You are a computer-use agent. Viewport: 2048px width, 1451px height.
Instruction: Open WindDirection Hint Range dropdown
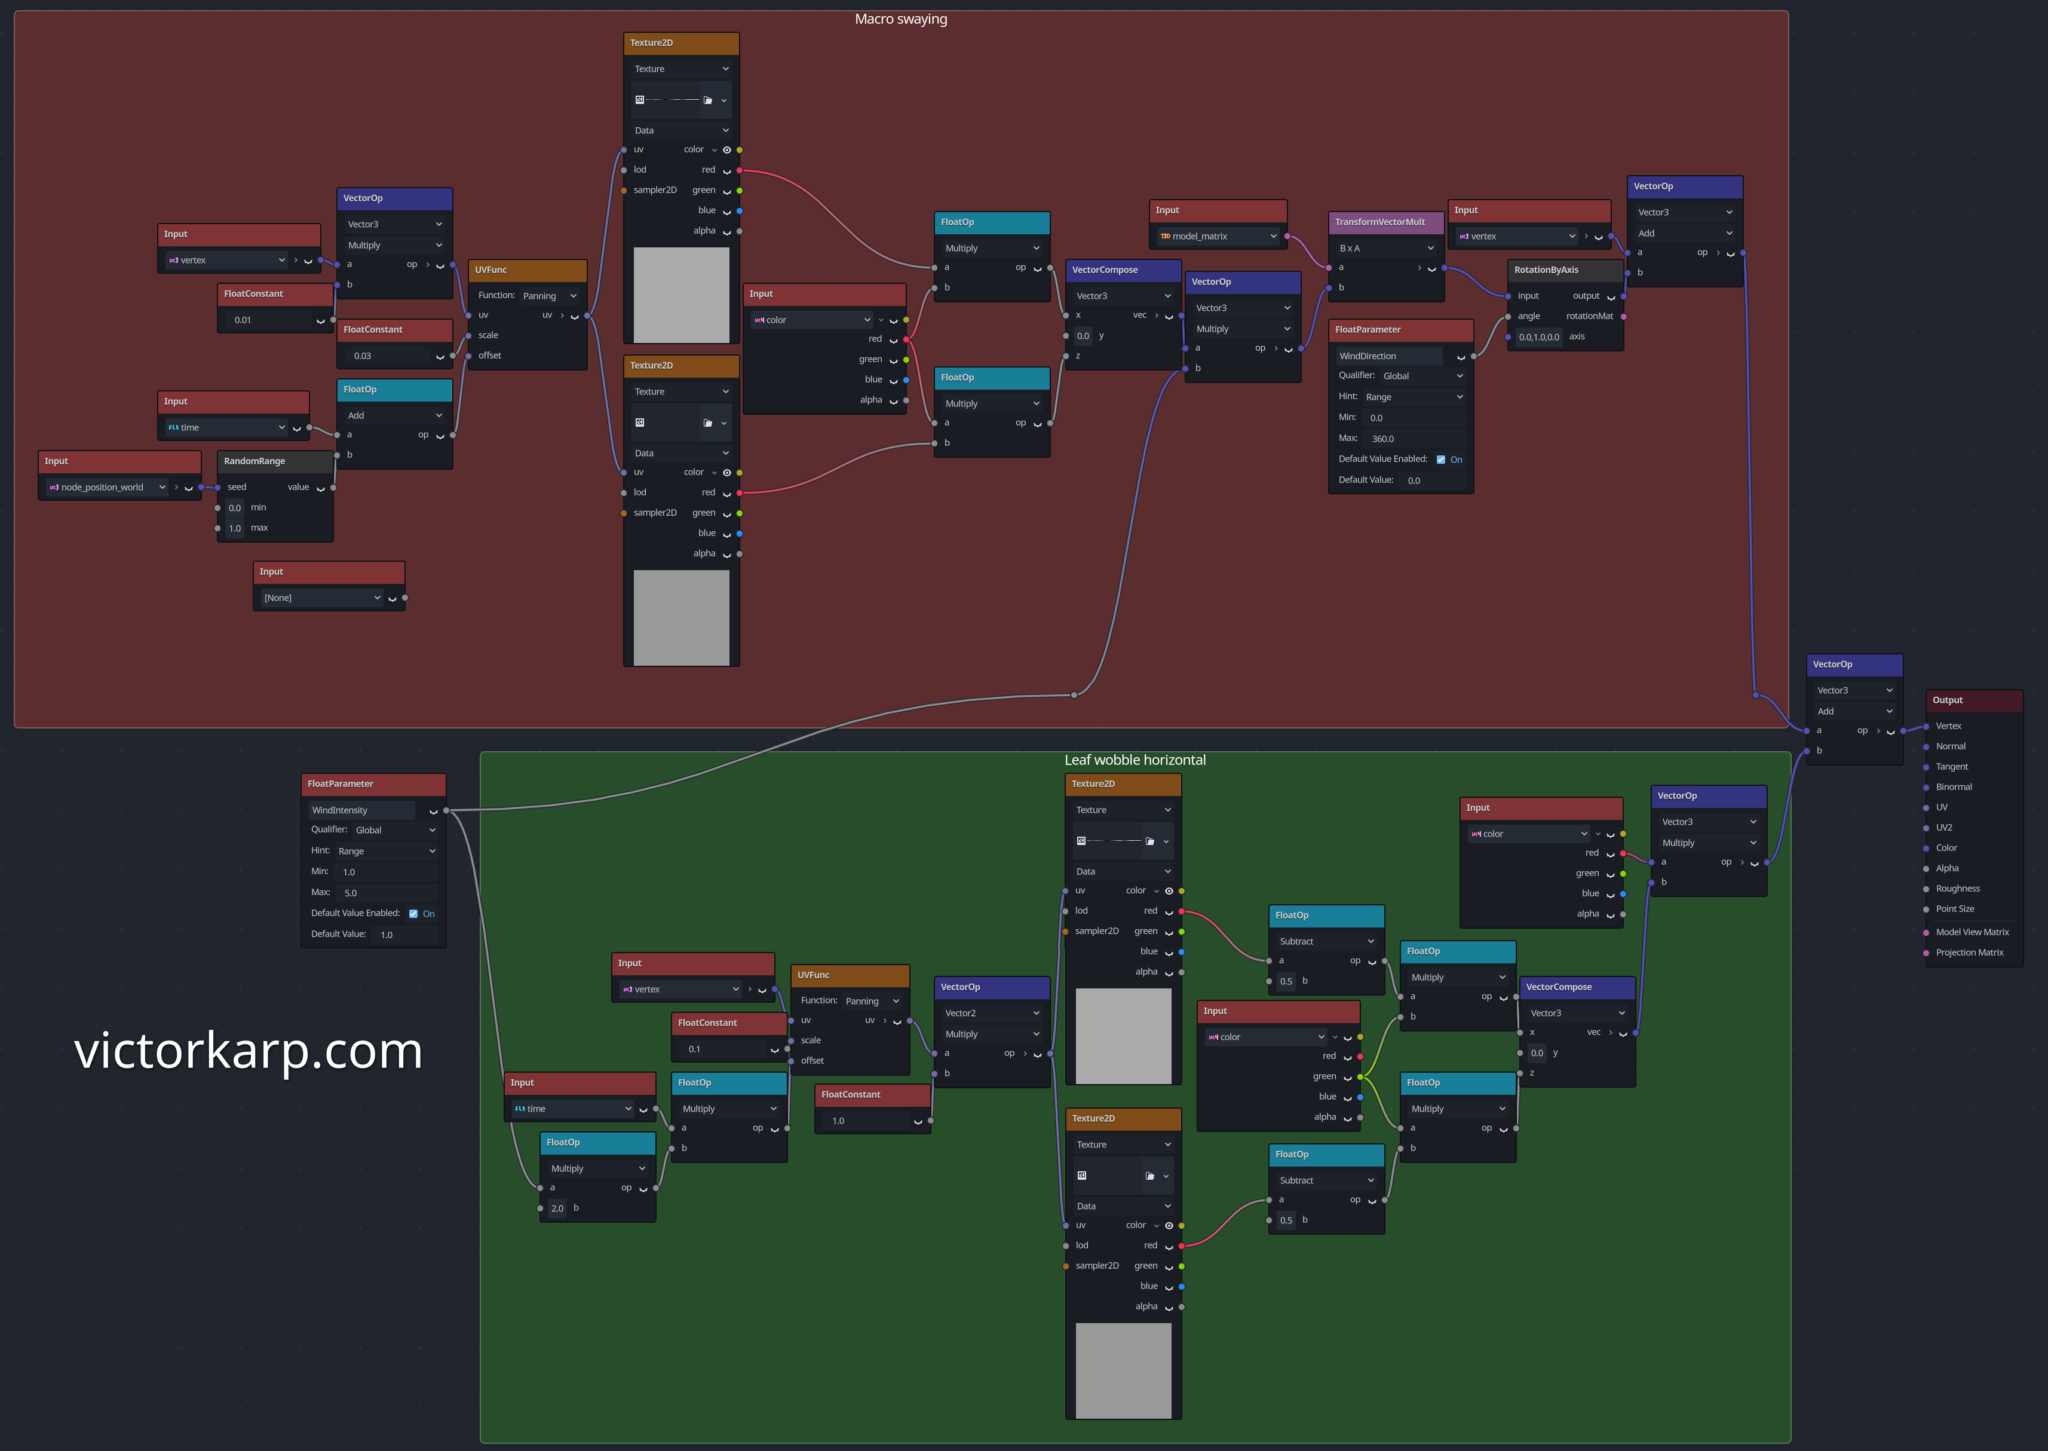tap(1415, 397)
